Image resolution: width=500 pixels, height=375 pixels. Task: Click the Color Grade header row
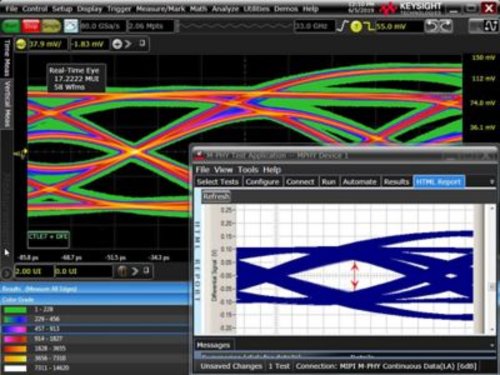point(95,299)
